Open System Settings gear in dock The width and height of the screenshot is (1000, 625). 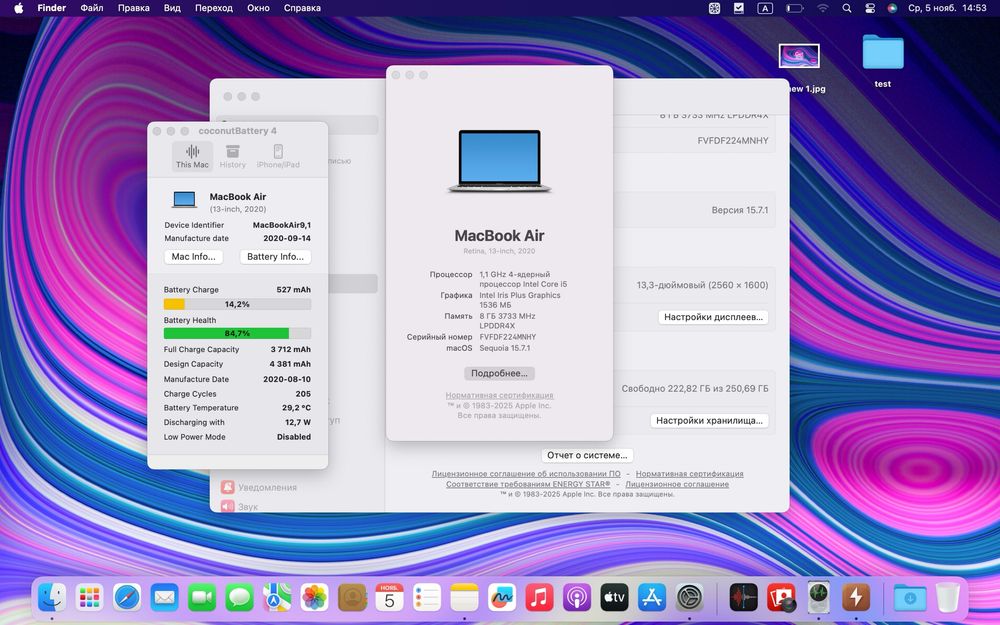tap(689, 598)
